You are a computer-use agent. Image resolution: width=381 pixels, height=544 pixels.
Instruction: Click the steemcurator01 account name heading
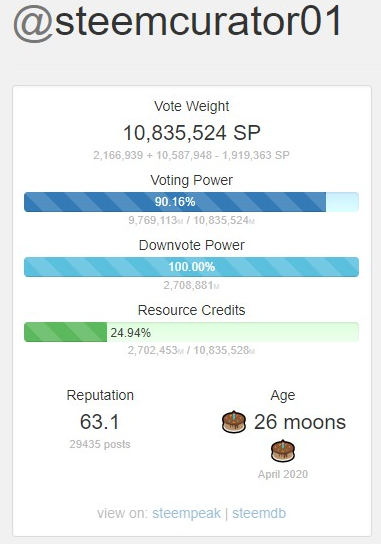[x=198, y=22]
